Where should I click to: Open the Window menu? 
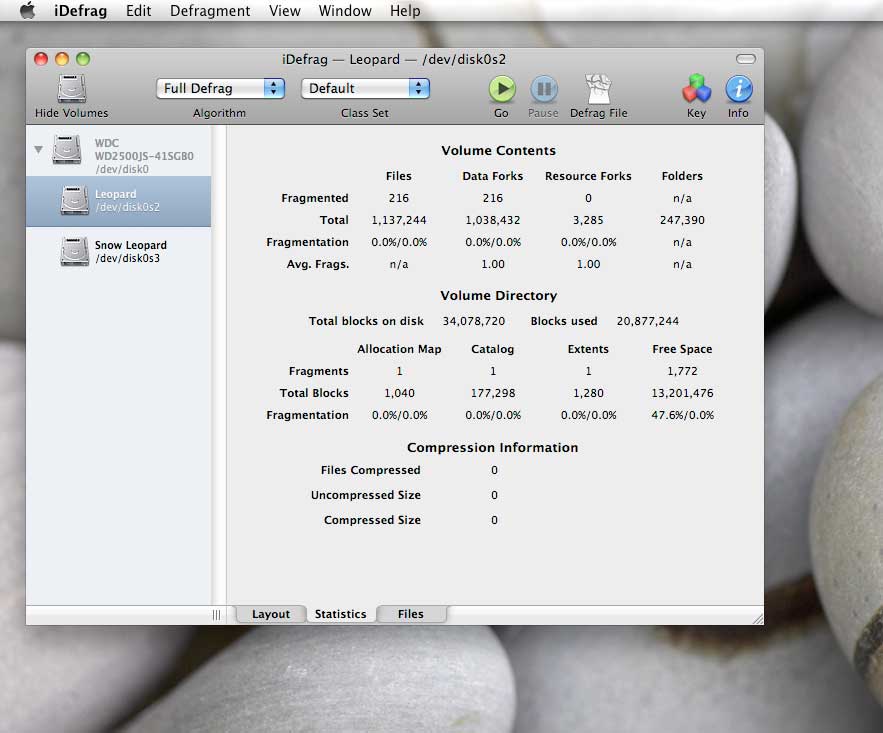point(344,11)
